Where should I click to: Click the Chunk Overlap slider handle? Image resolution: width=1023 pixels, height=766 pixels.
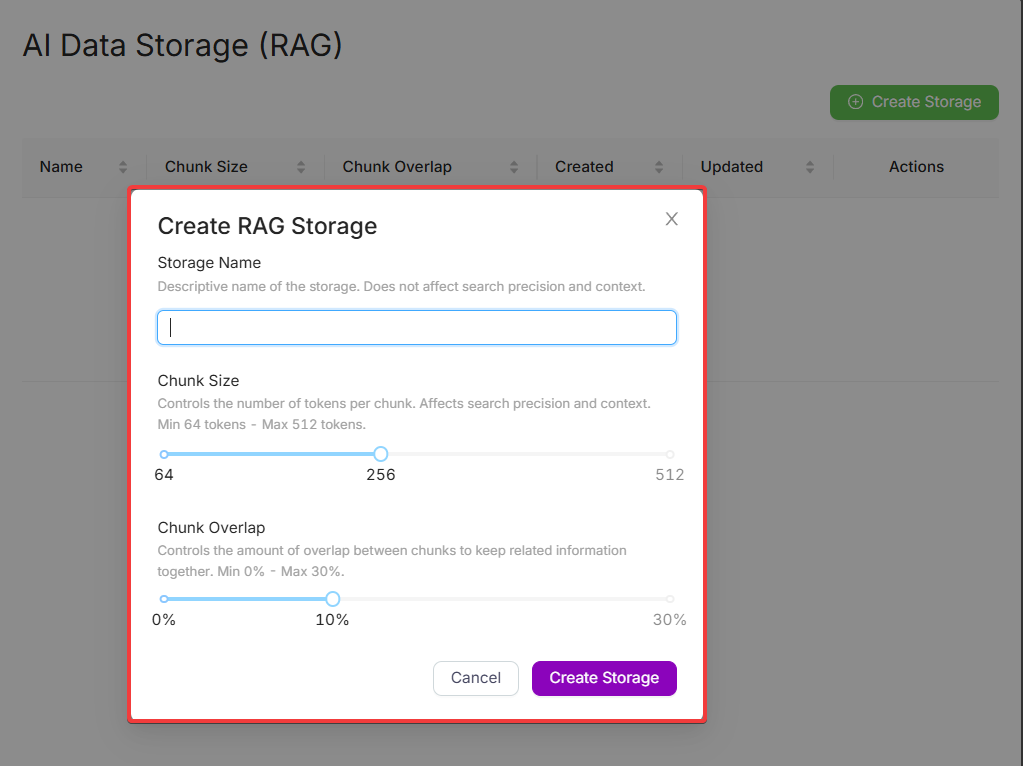coord(332,599)
